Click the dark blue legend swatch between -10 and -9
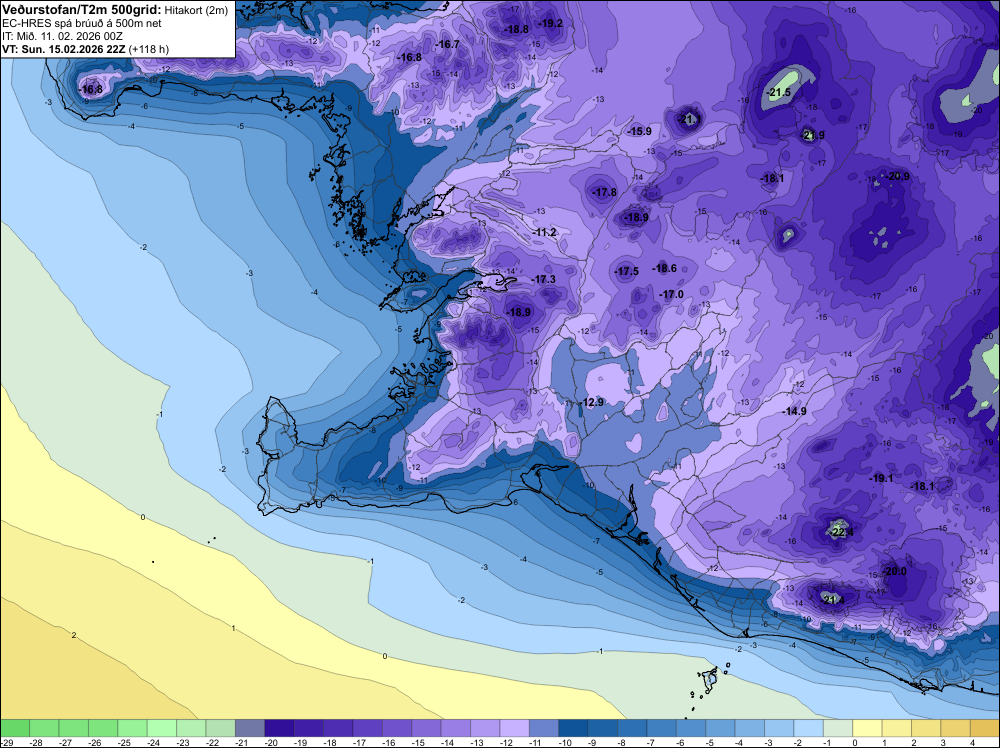1000x748 pixels. (573, 728)
